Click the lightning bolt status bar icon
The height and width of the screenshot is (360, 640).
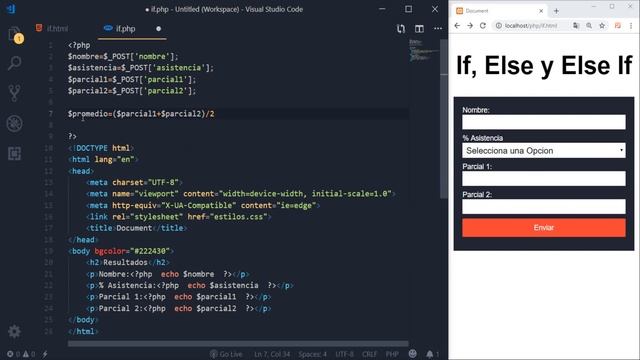tap(45, 354)
